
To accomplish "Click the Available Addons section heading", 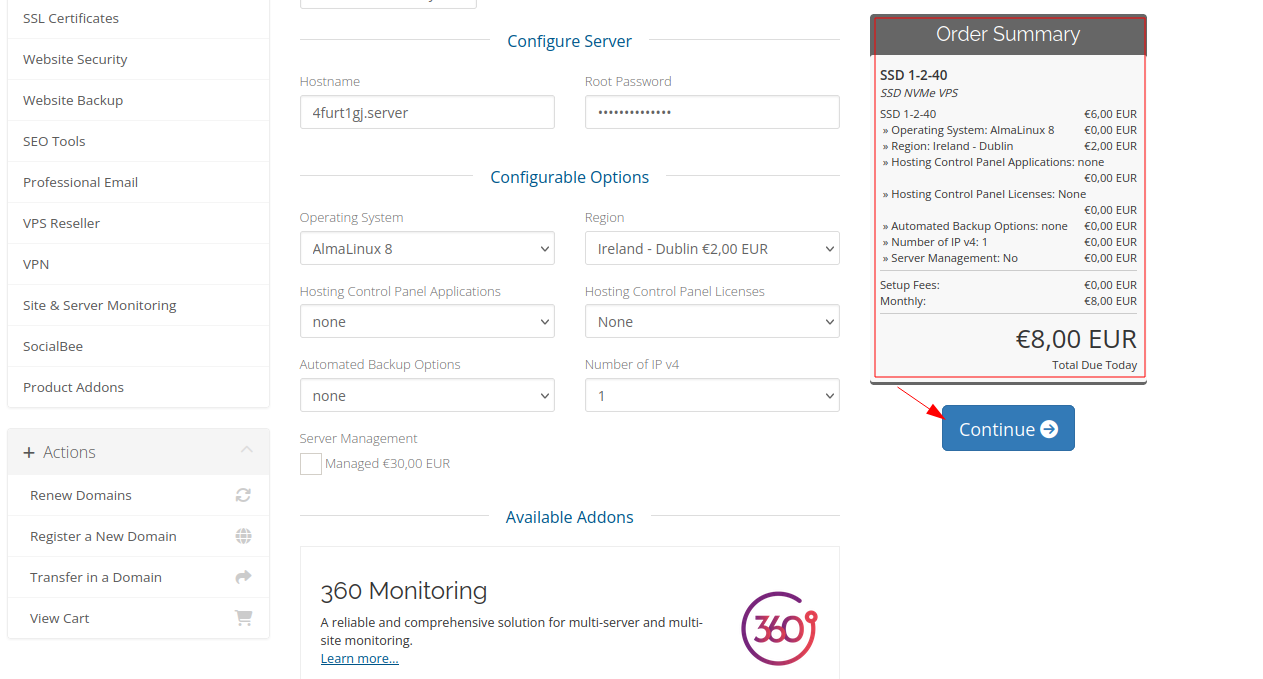I will click(x=570, y=517).
